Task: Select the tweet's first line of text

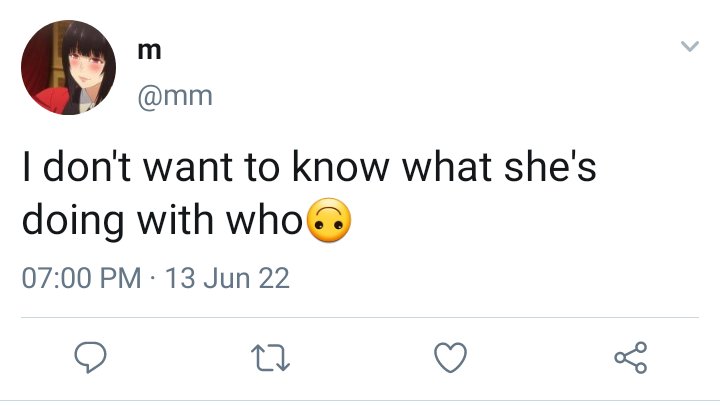Action: pos(309,166)
